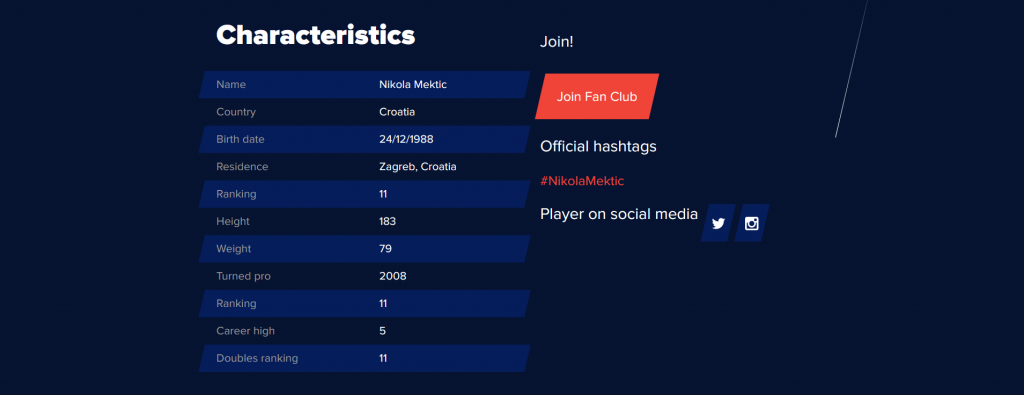
Task: Click the Player on social media text
Action: coord(619,214)
